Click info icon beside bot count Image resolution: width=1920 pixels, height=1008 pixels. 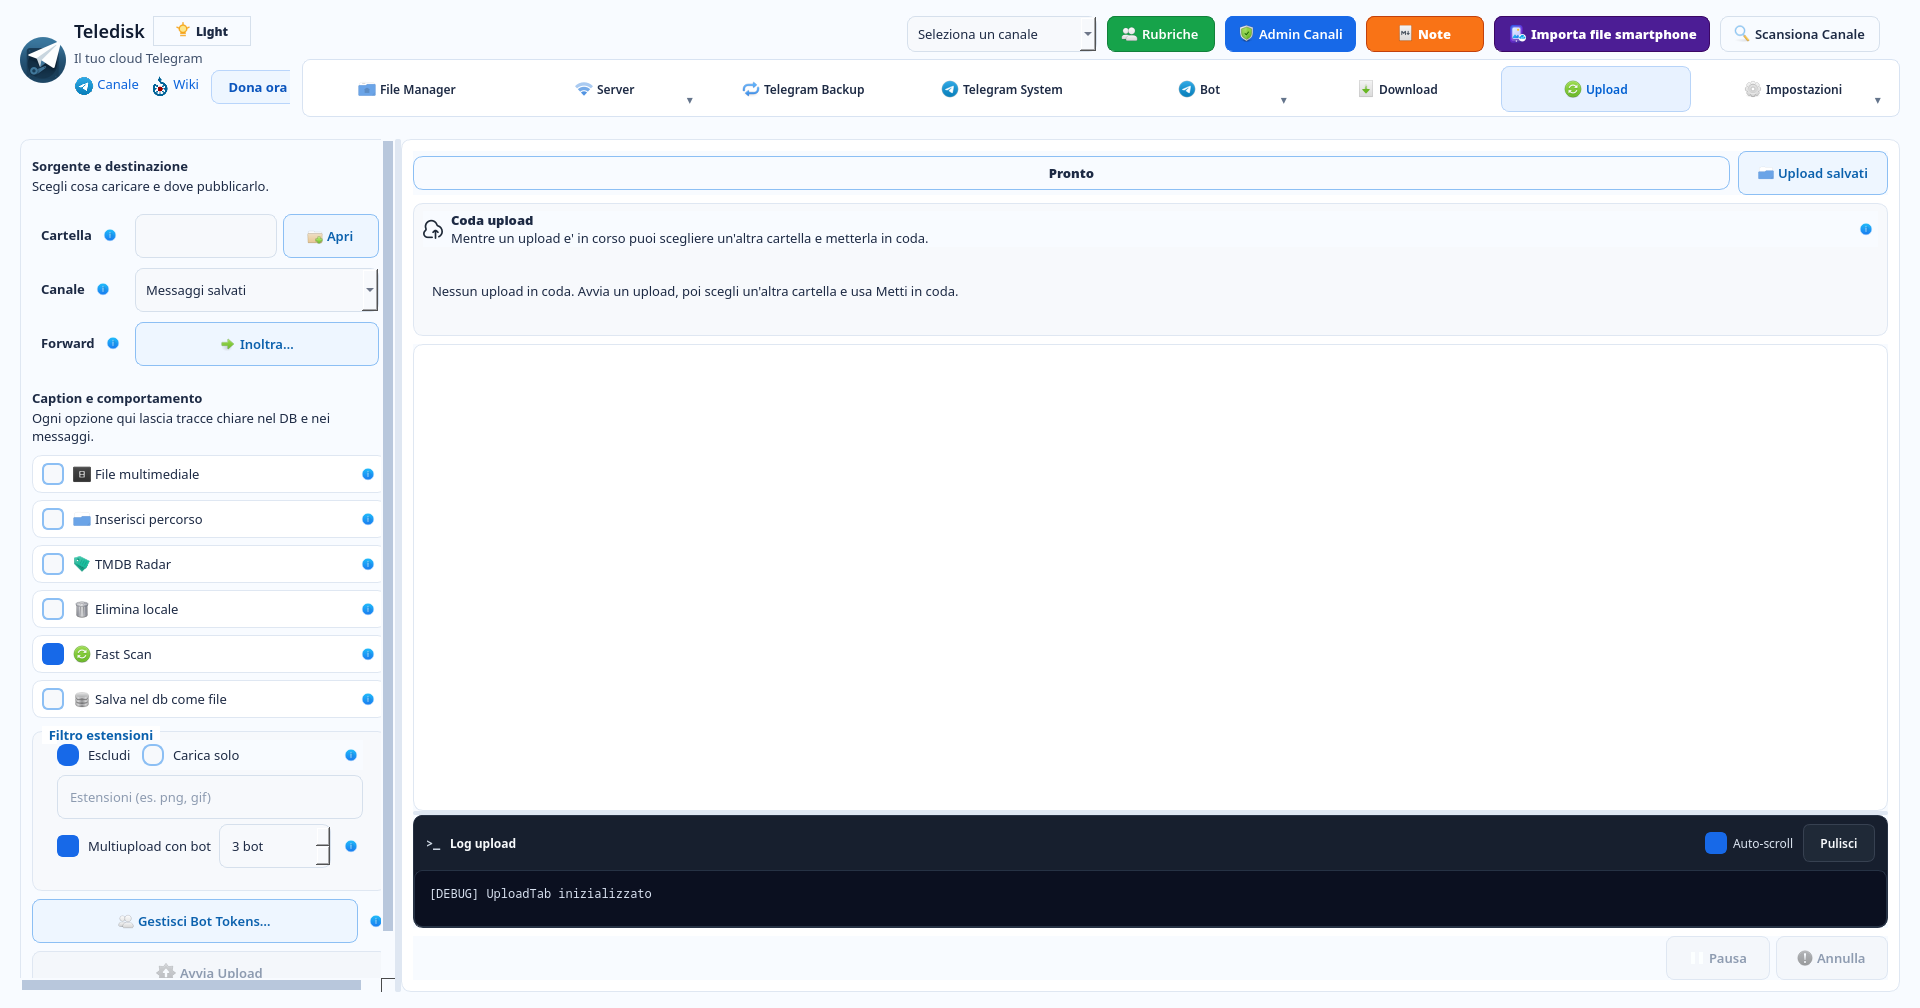351,847
